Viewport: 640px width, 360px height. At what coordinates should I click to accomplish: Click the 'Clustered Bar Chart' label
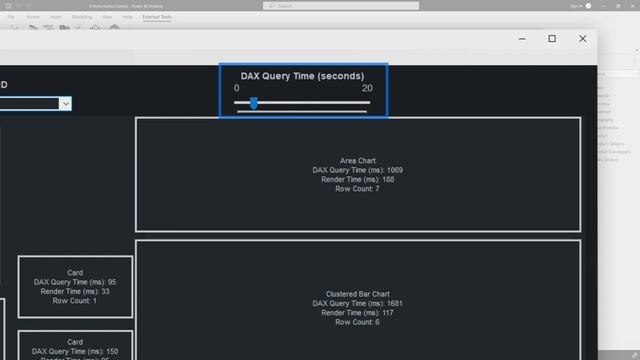click(x=358, y=294)
